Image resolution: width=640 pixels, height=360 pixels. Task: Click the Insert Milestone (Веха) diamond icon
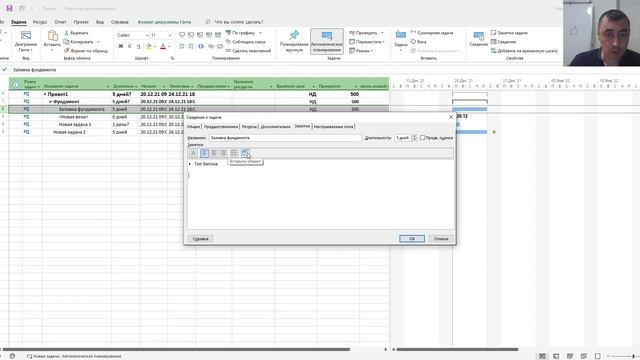point(413,42)
